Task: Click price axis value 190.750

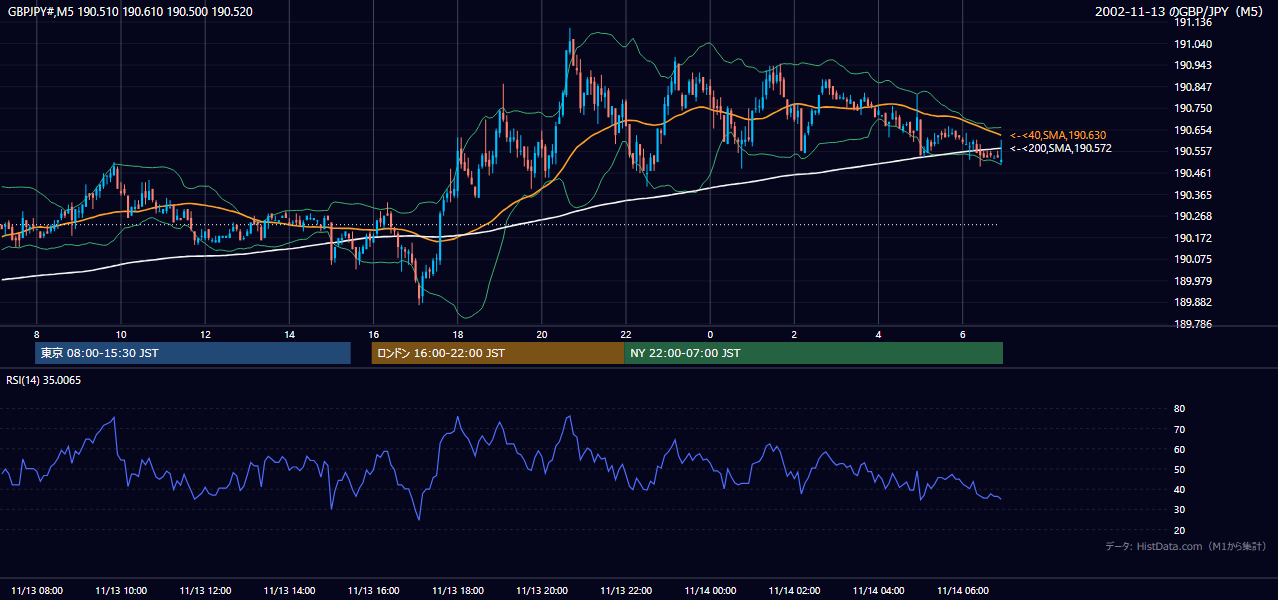Action: click(1193, 108)
